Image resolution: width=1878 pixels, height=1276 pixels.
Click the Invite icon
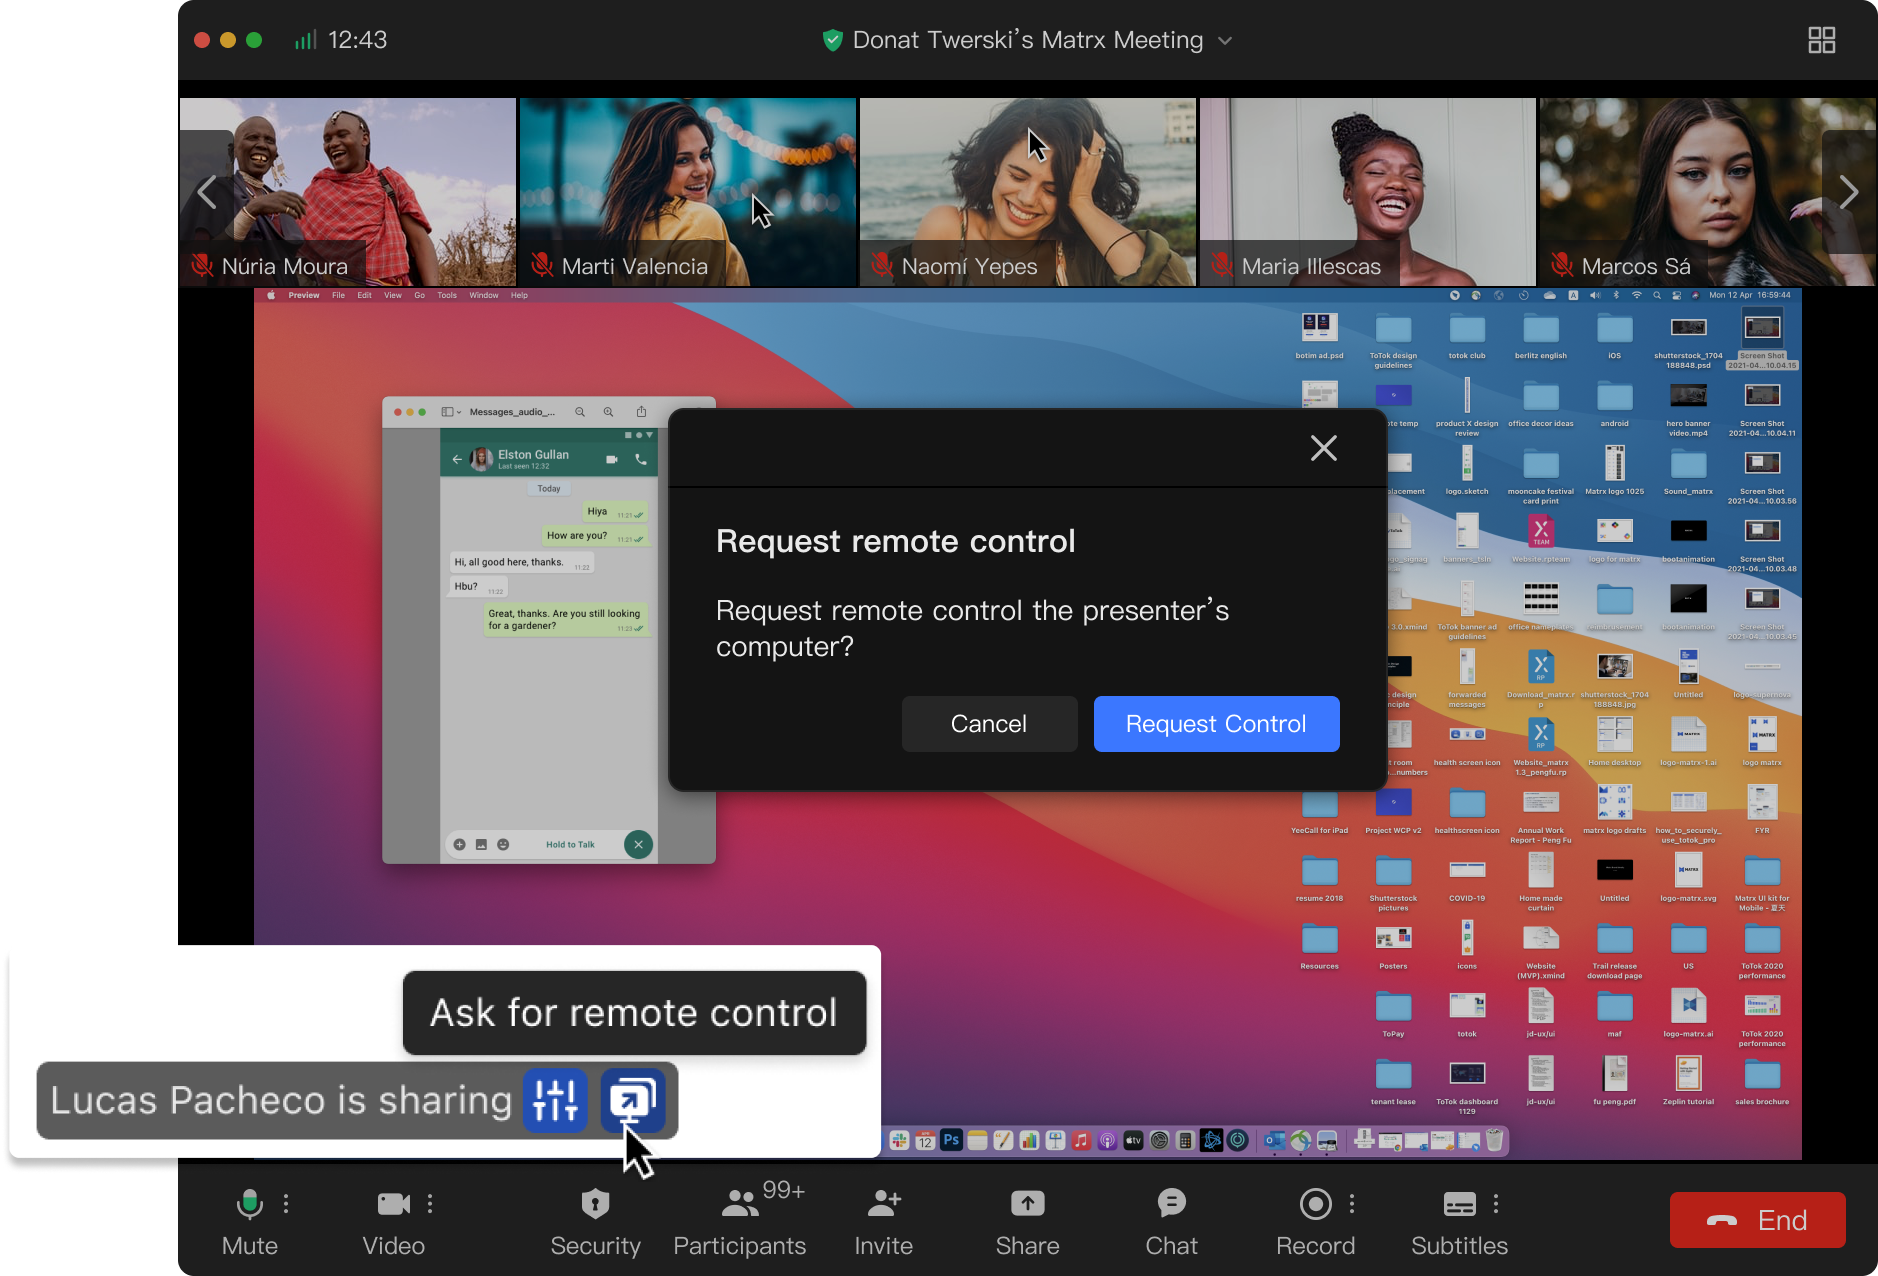[884, 1204]
